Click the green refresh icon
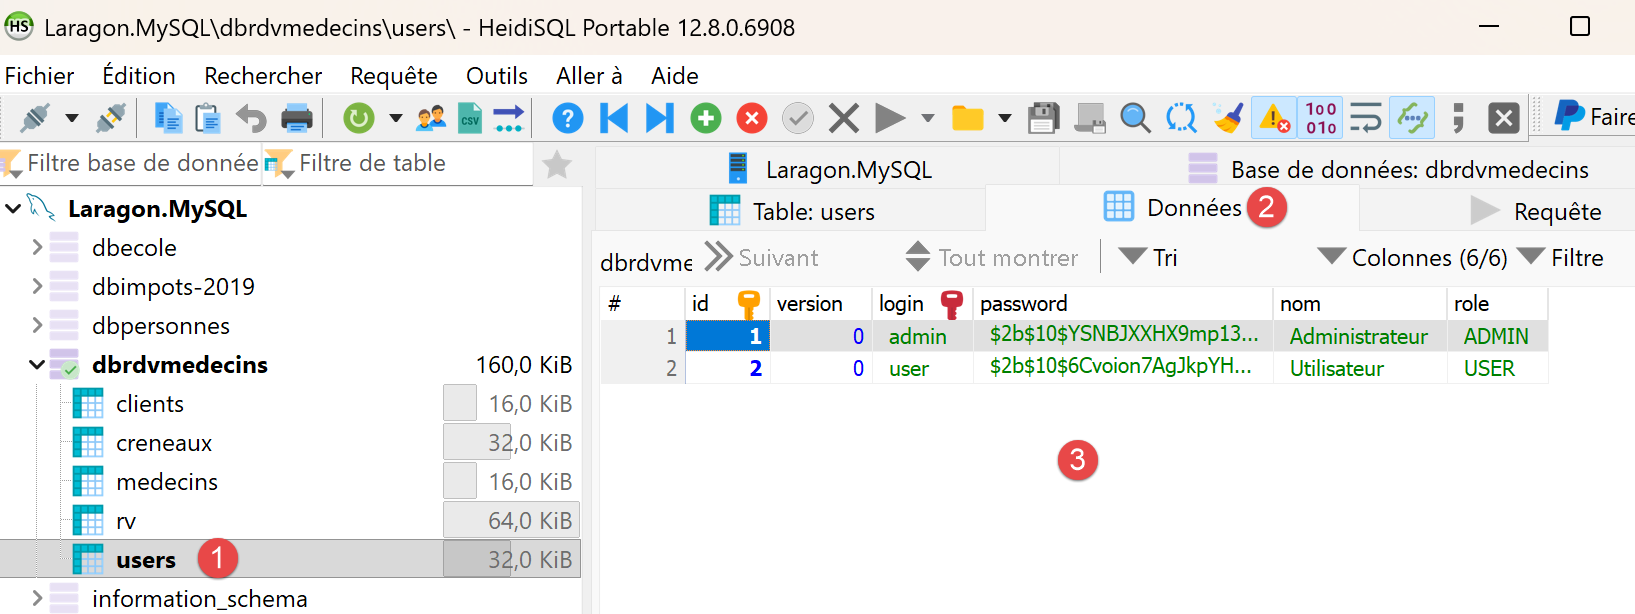The width and height of the screenshot is (1635, 614). tap(358, 118)
